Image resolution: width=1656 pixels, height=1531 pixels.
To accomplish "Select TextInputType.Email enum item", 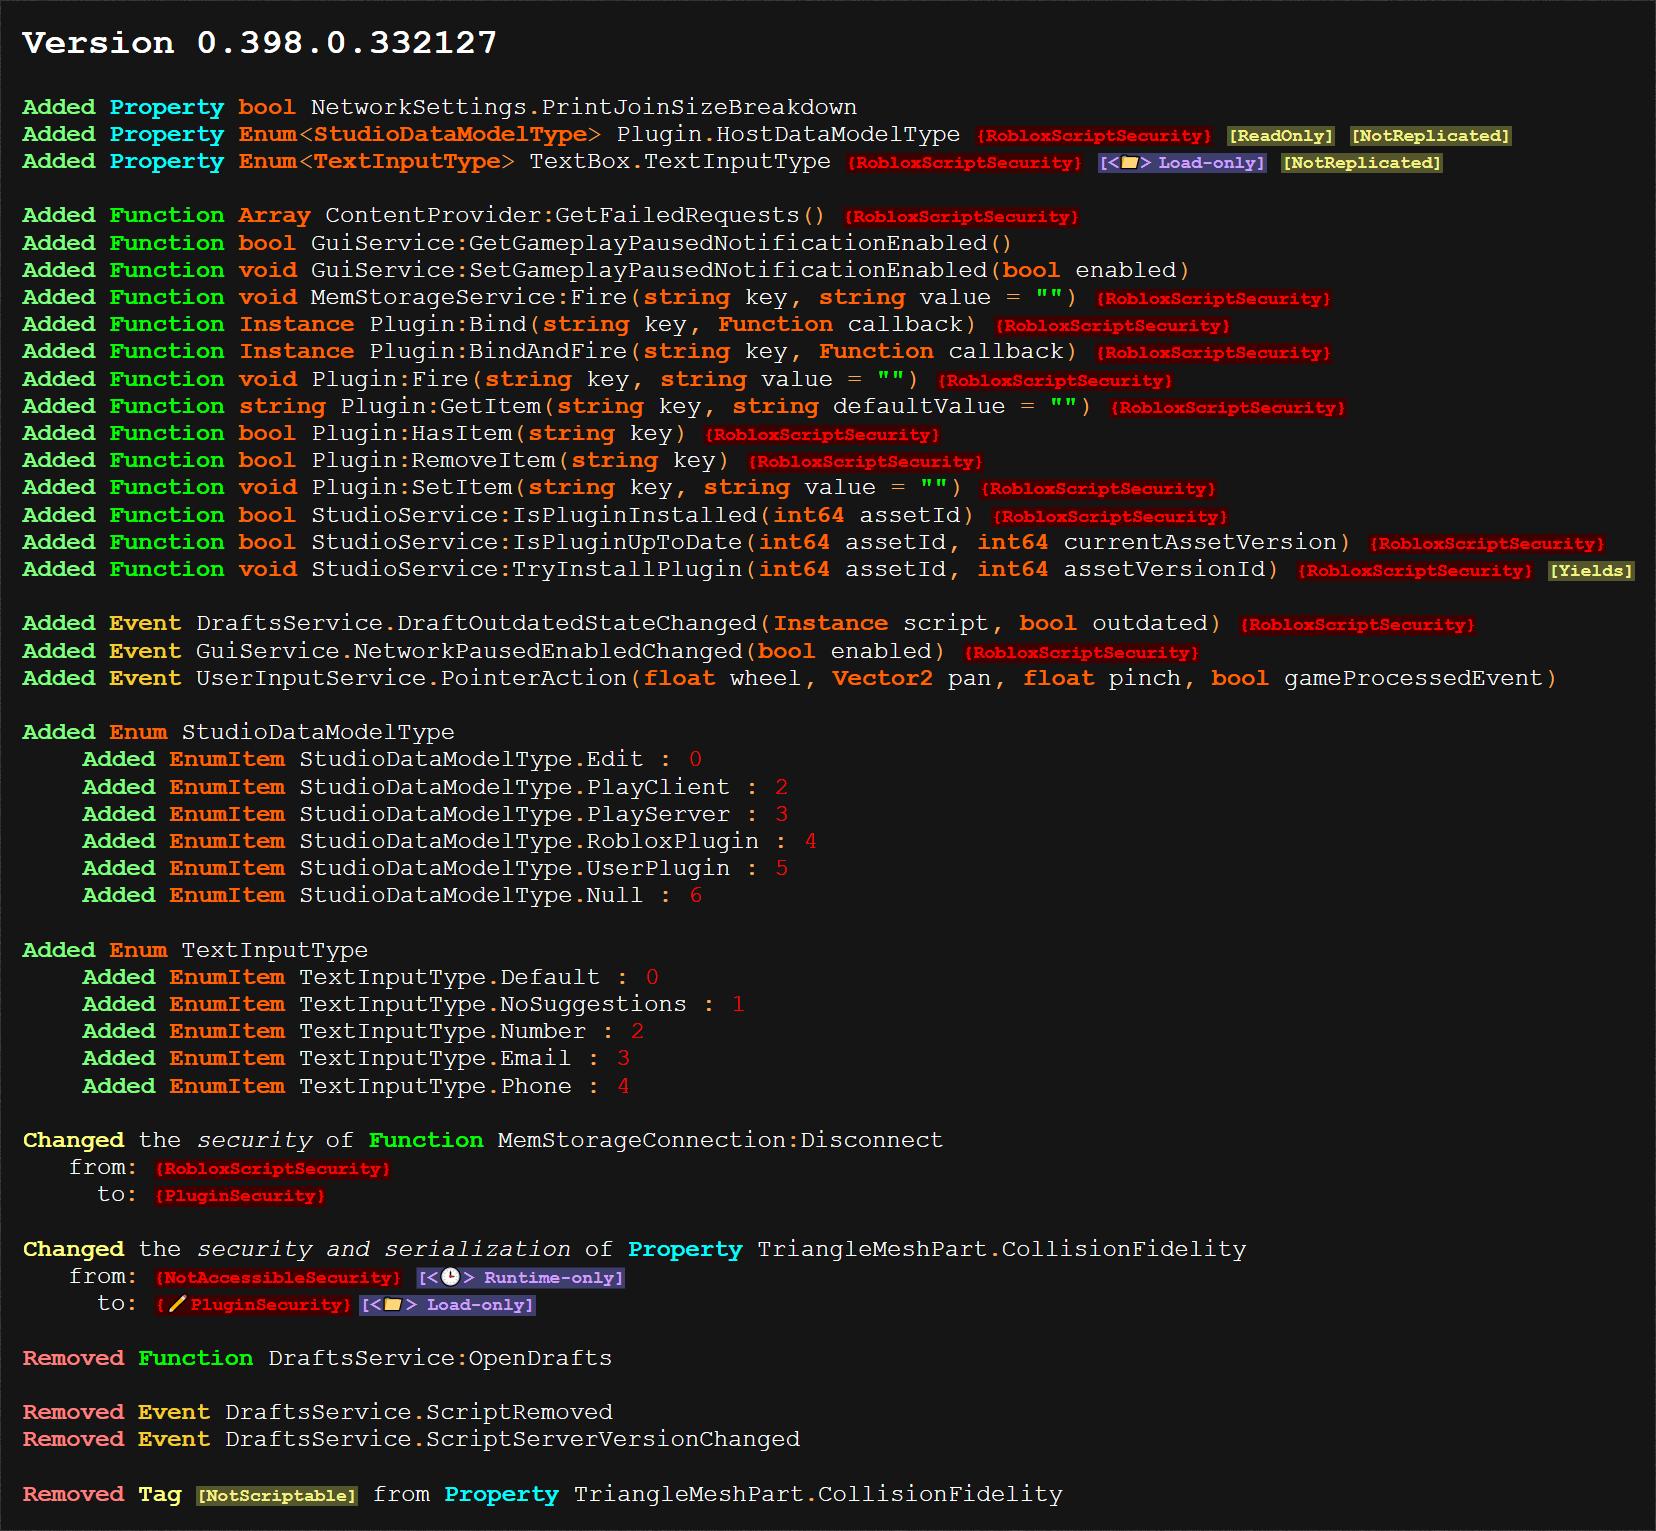I will tap(434, 1058).
